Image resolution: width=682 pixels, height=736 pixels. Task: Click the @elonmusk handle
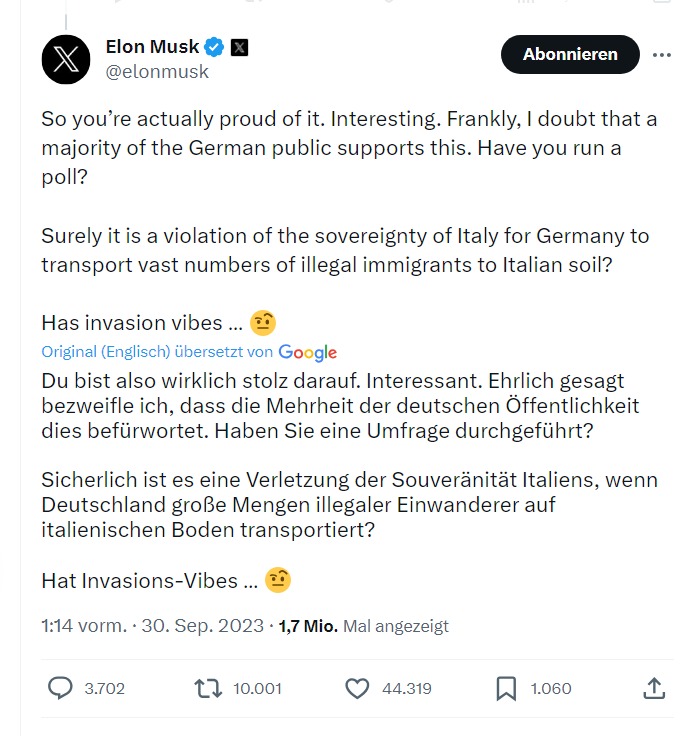tap(157, 72)
